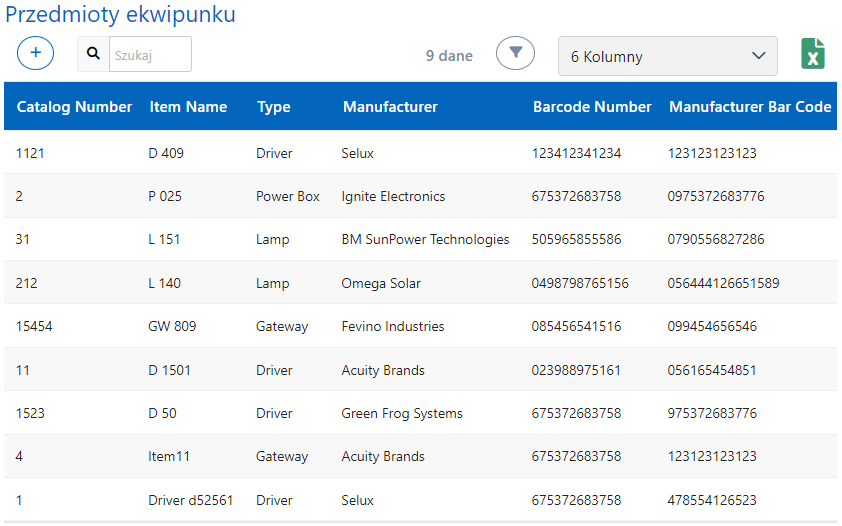This screenshot has width=842, height=526.
Task: Select the P 025 Power Box row
Action: coord(165,196)
